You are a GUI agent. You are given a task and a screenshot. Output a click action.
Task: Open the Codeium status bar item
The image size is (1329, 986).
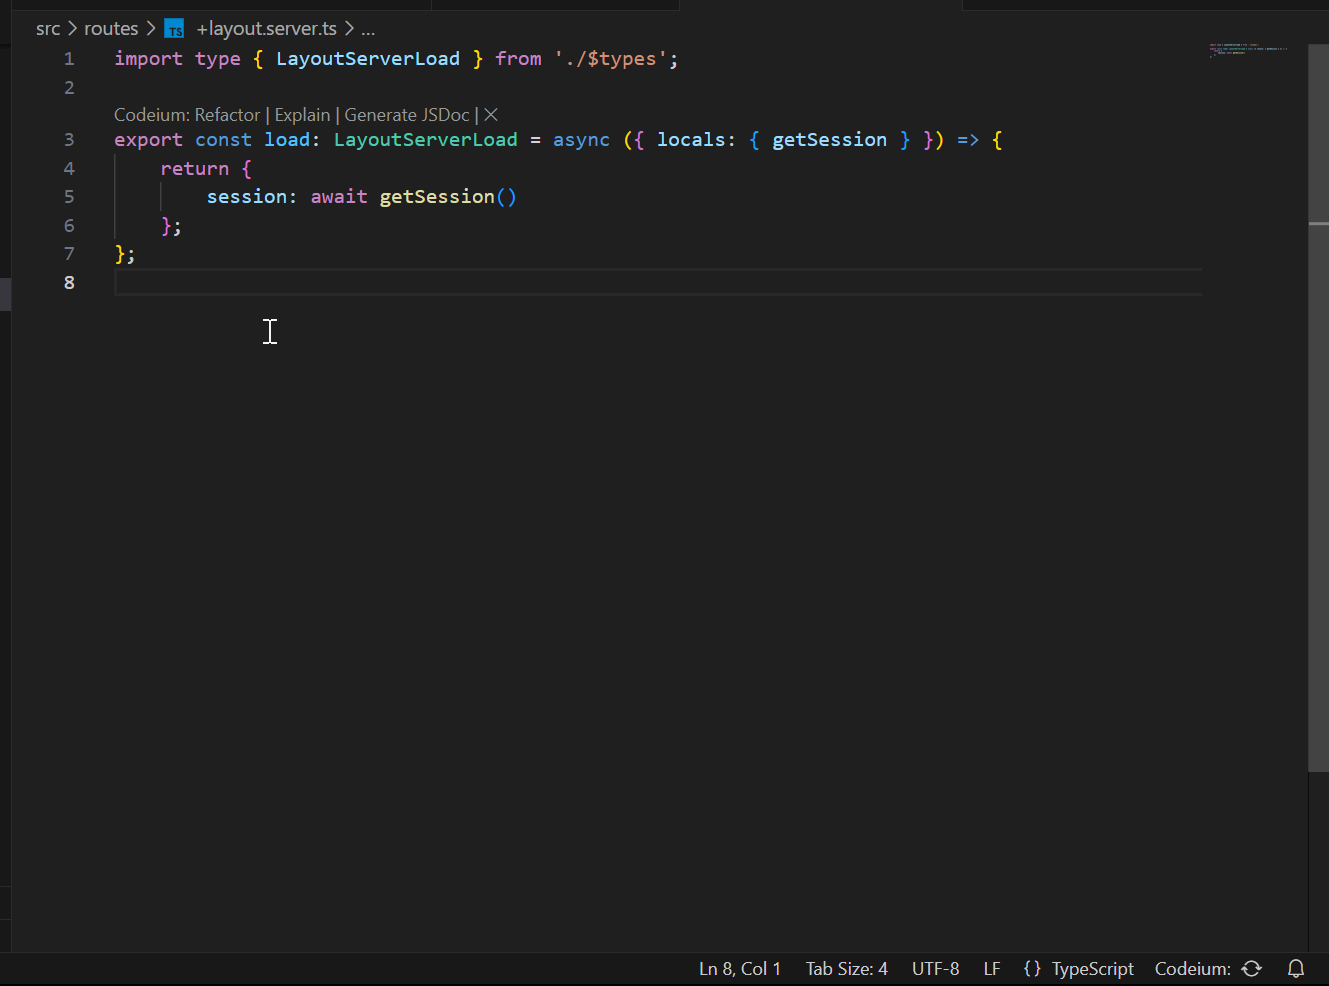pos(1208,969)
